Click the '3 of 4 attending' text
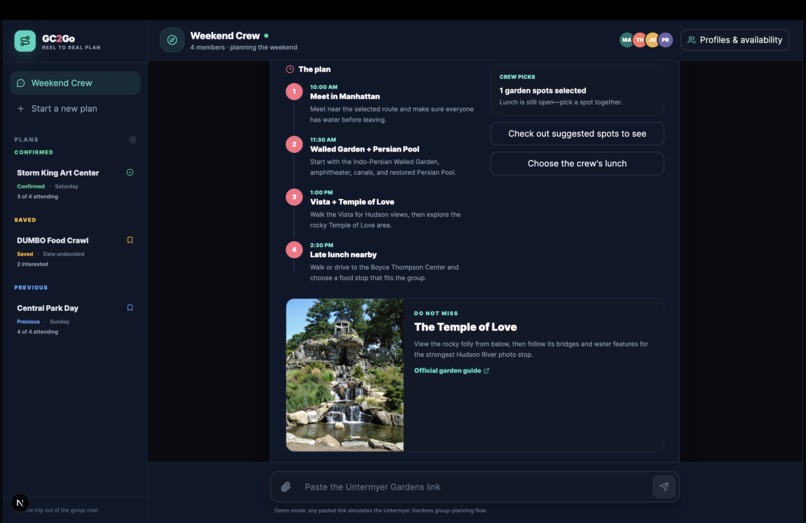This screenshot has height=523, width=806. (38, 196)
